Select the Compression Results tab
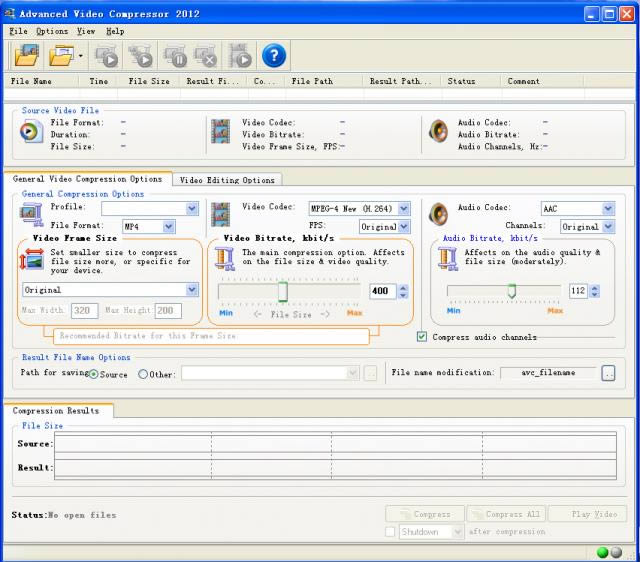The image size is (640, 562). click(x=56, y=411)
